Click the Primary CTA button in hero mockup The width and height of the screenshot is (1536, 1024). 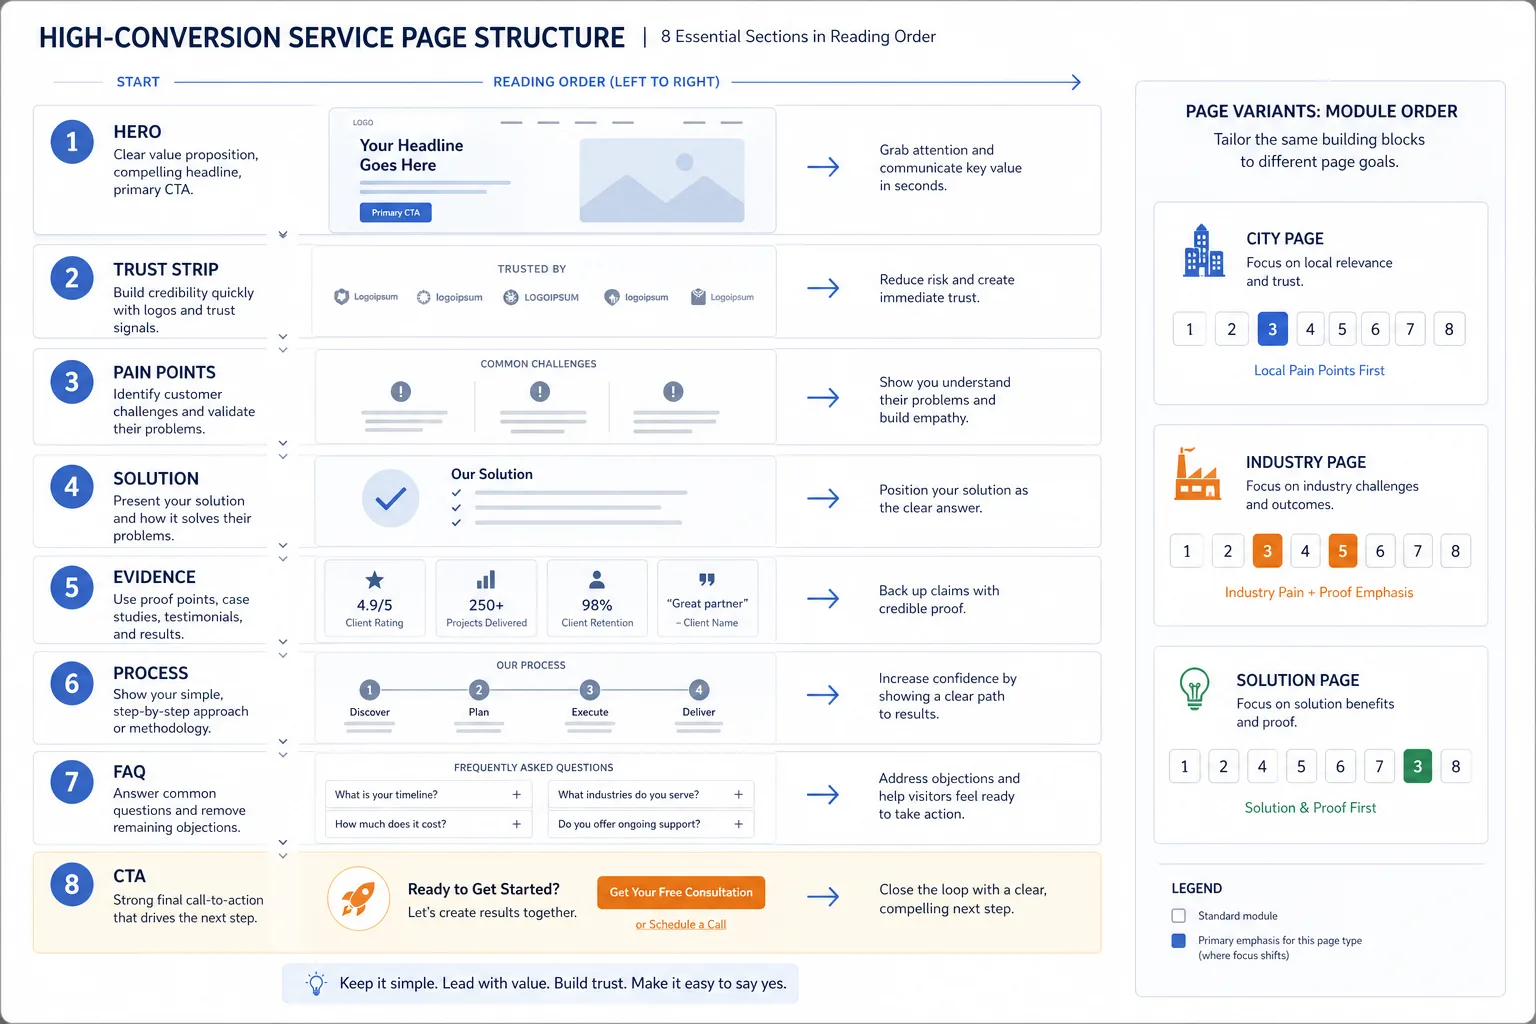point(396,212)
